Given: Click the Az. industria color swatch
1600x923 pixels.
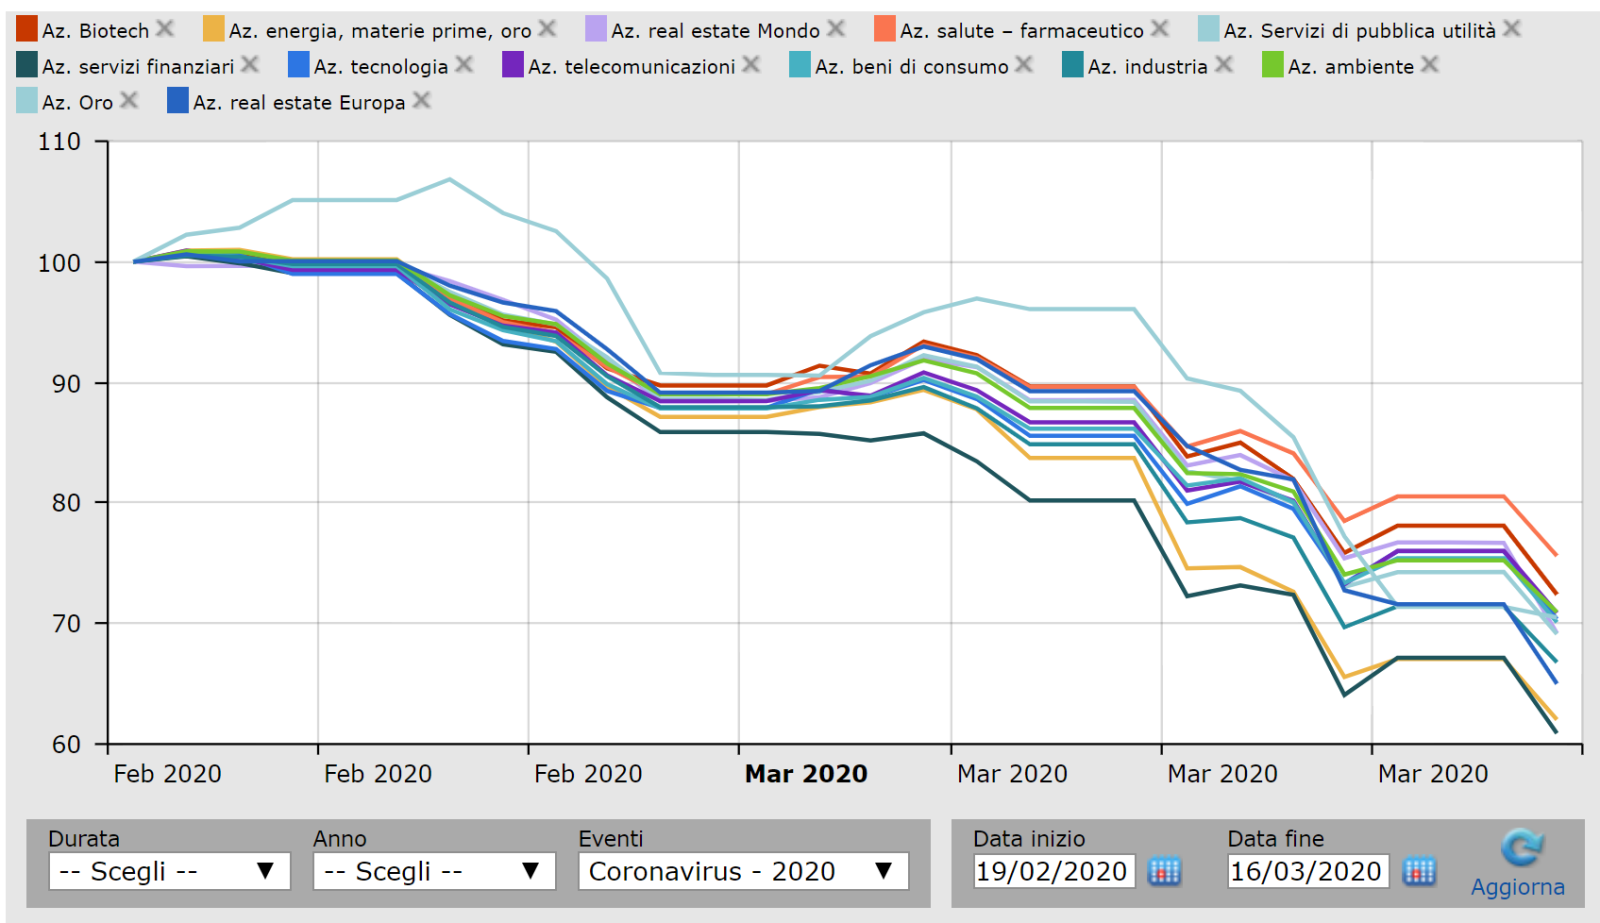Looking at the screenshot, I should pos(1072,65).
